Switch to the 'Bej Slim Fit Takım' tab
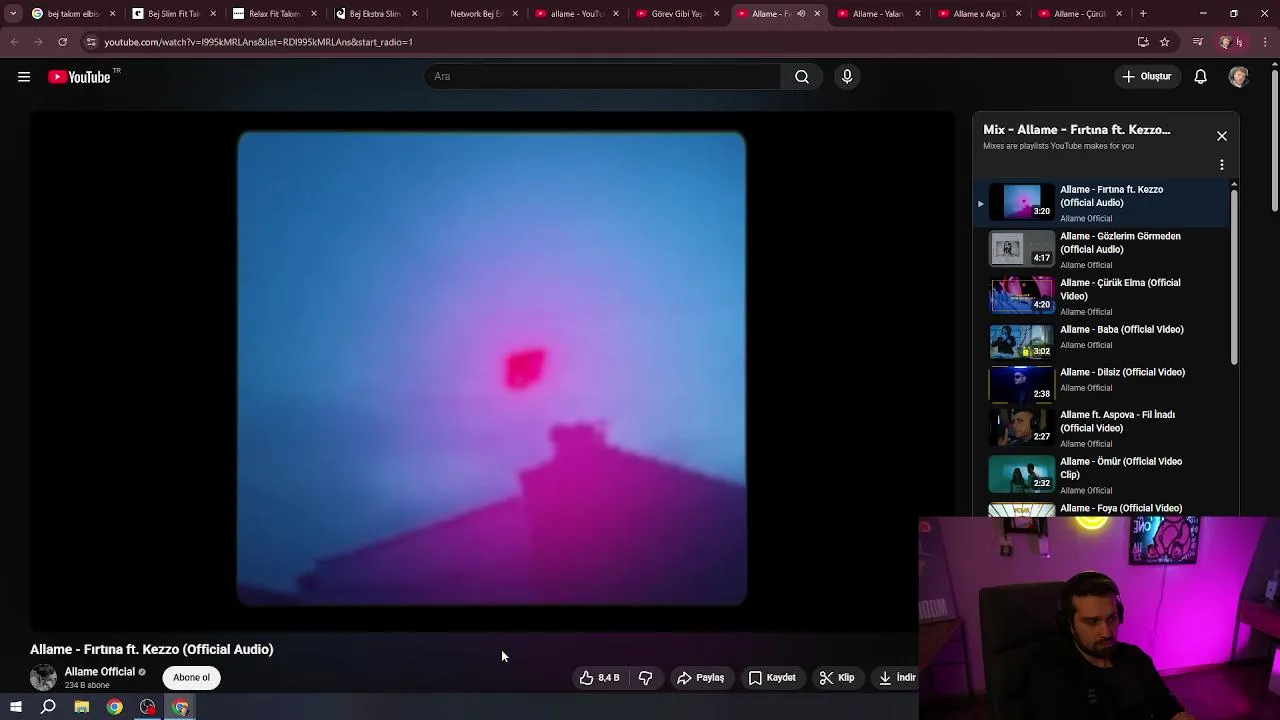1280x720 pixels. (x=174, y=14)
